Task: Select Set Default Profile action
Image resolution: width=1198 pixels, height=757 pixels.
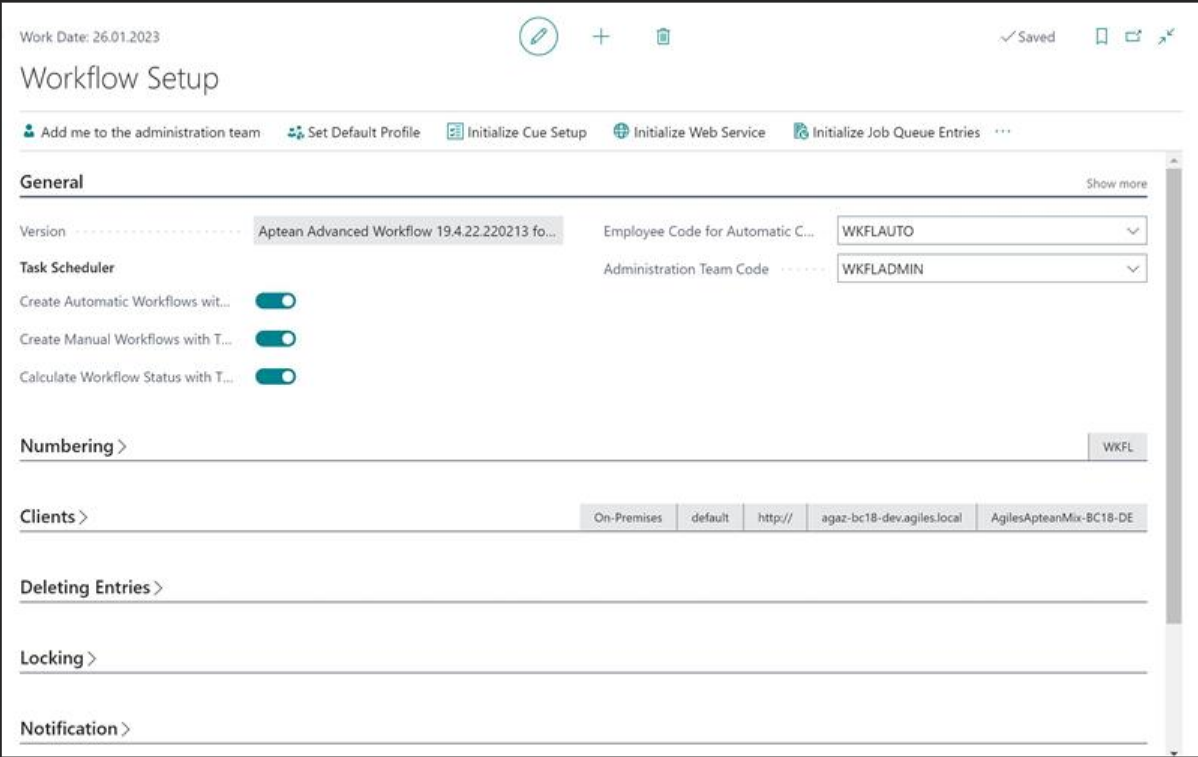Action: [x=354, y=132]
